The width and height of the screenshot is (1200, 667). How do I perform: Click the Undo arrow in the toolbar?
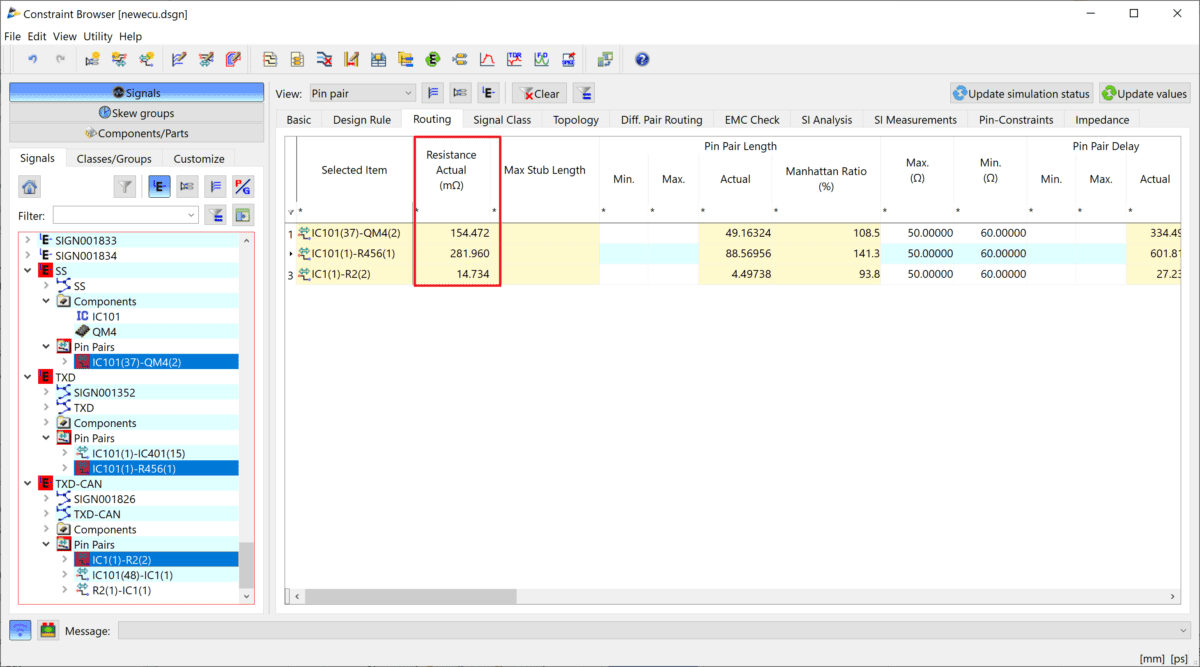tap(32, 60)
